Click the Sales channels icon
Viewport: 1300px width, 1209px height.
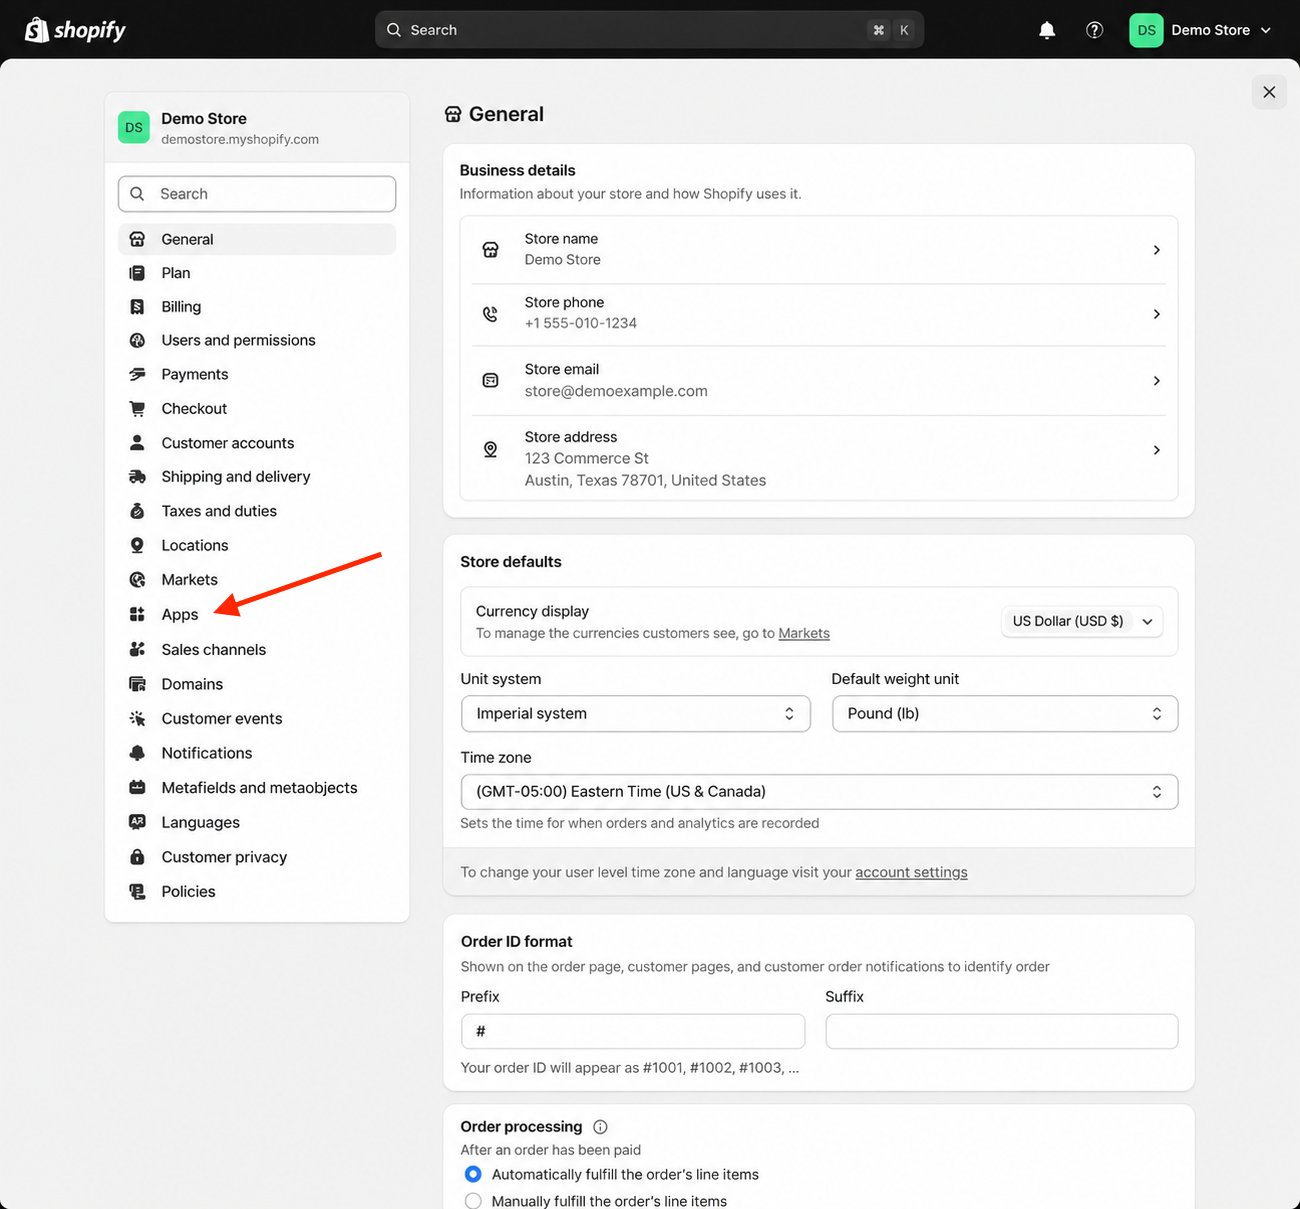click(137, 649)
